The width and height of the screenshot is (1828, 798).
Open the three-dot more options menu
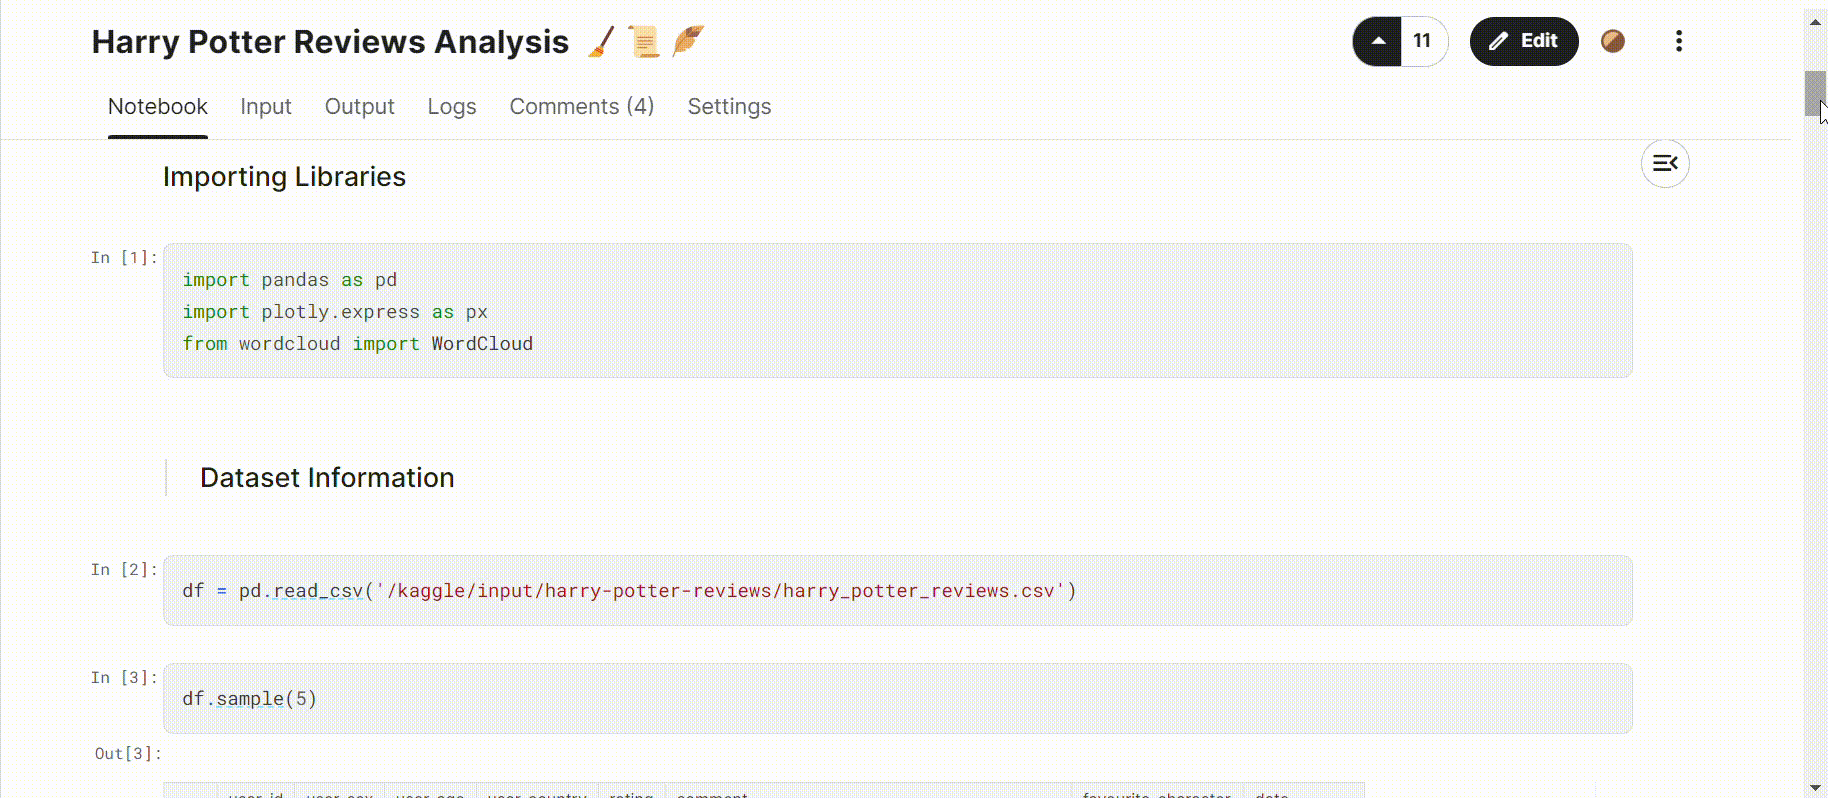point(1679,41)
